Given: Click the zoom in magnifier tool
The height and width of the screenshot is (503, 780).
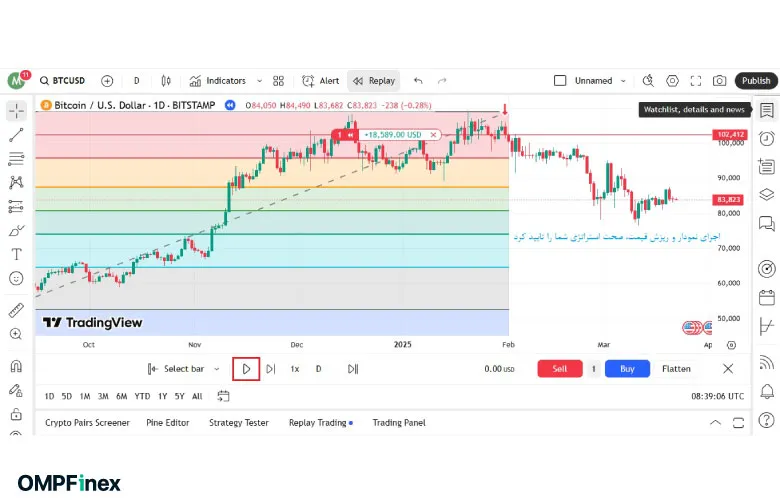Looking at the screenshot, I should coord(16,334).
